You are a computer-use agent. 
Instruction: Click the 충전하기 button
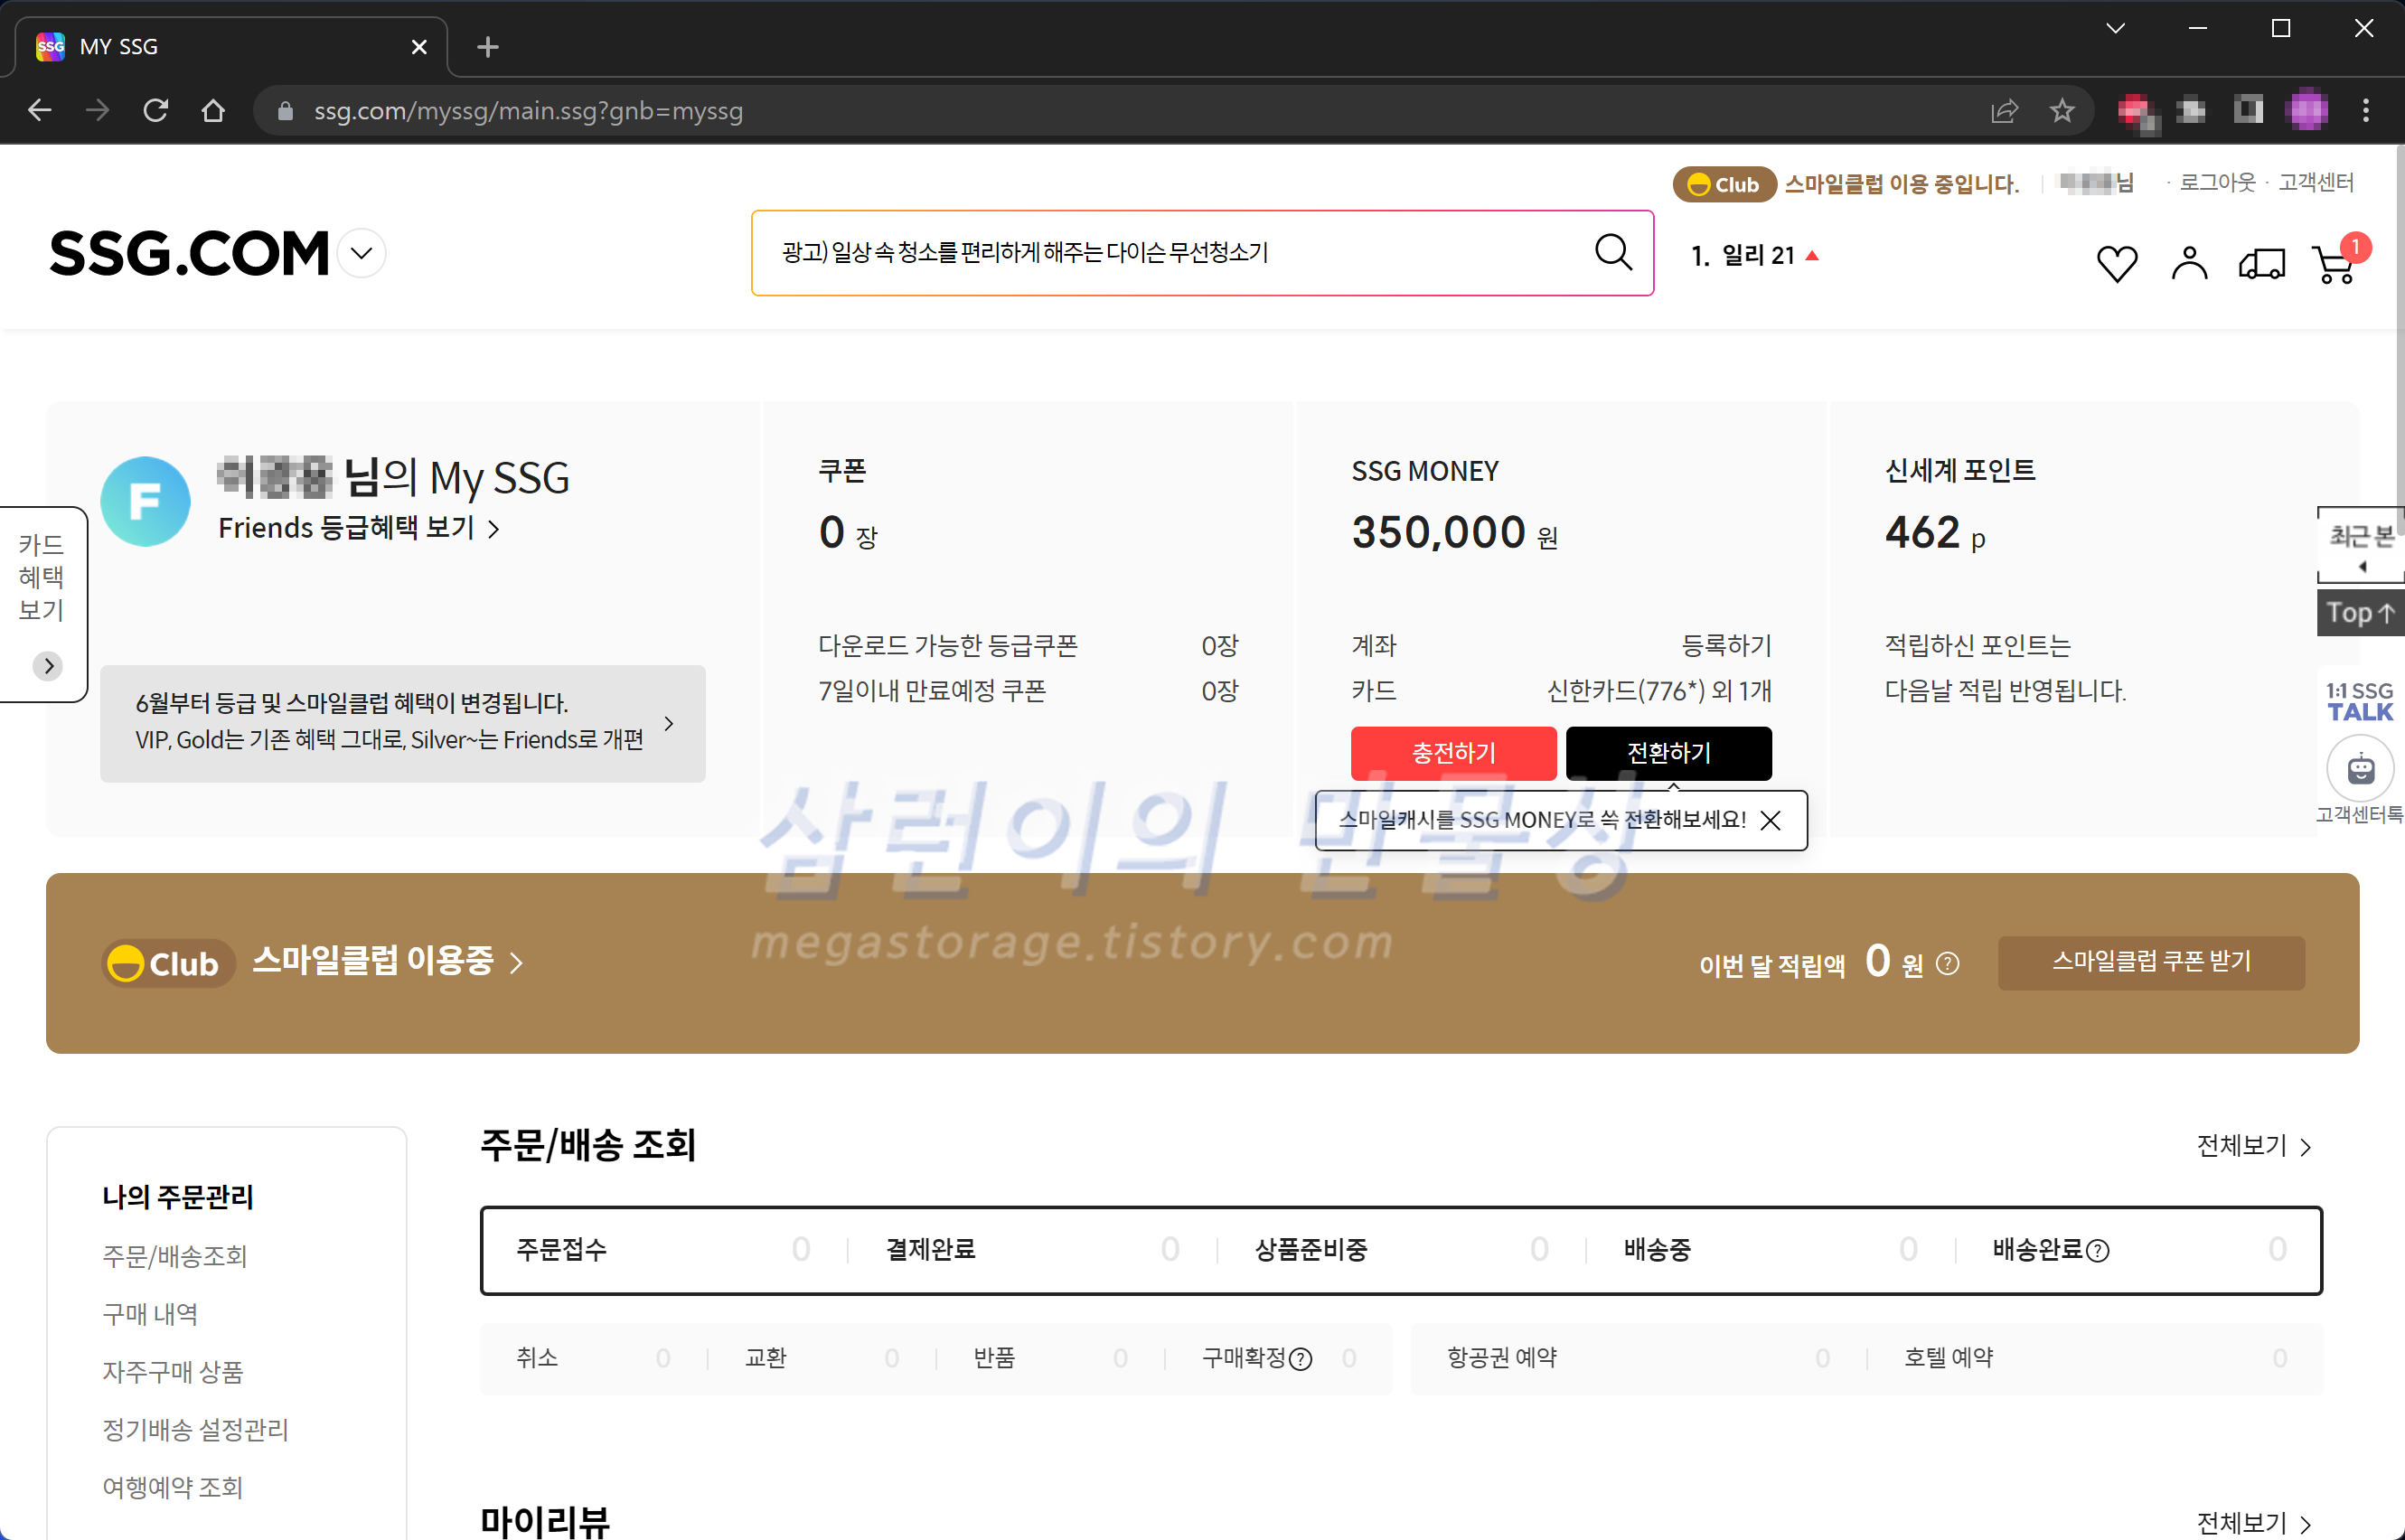[x=1453, y=752]
